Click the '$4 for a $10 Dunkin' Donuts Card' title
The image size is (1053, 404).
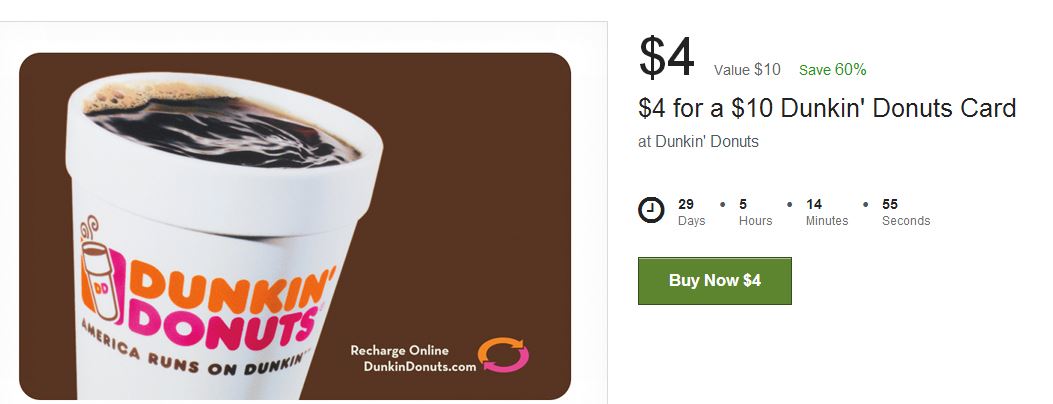point(827,108)
